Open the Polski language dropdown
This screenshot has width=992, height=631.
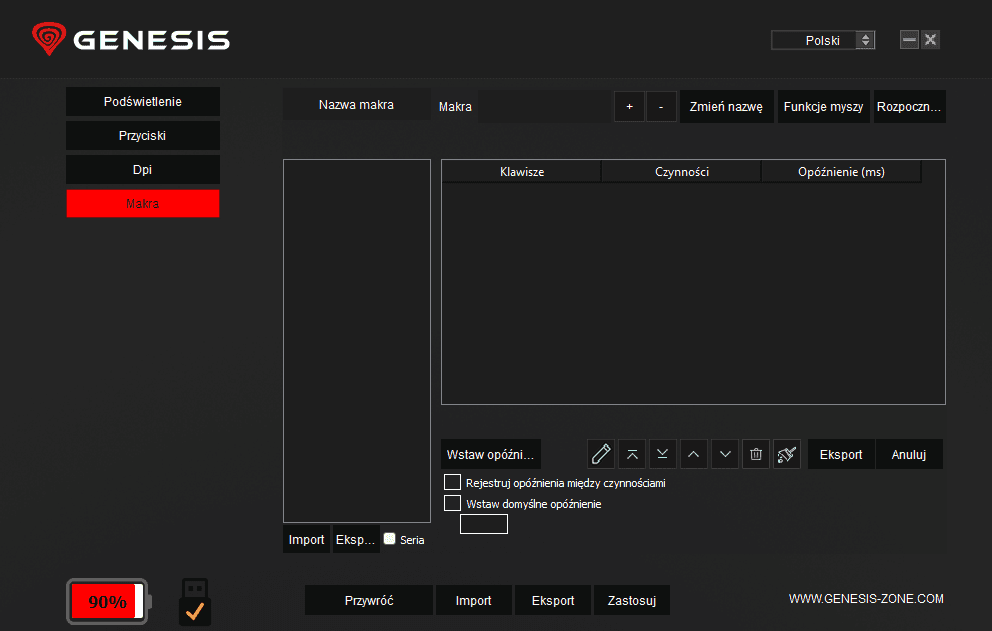(822, 41)
